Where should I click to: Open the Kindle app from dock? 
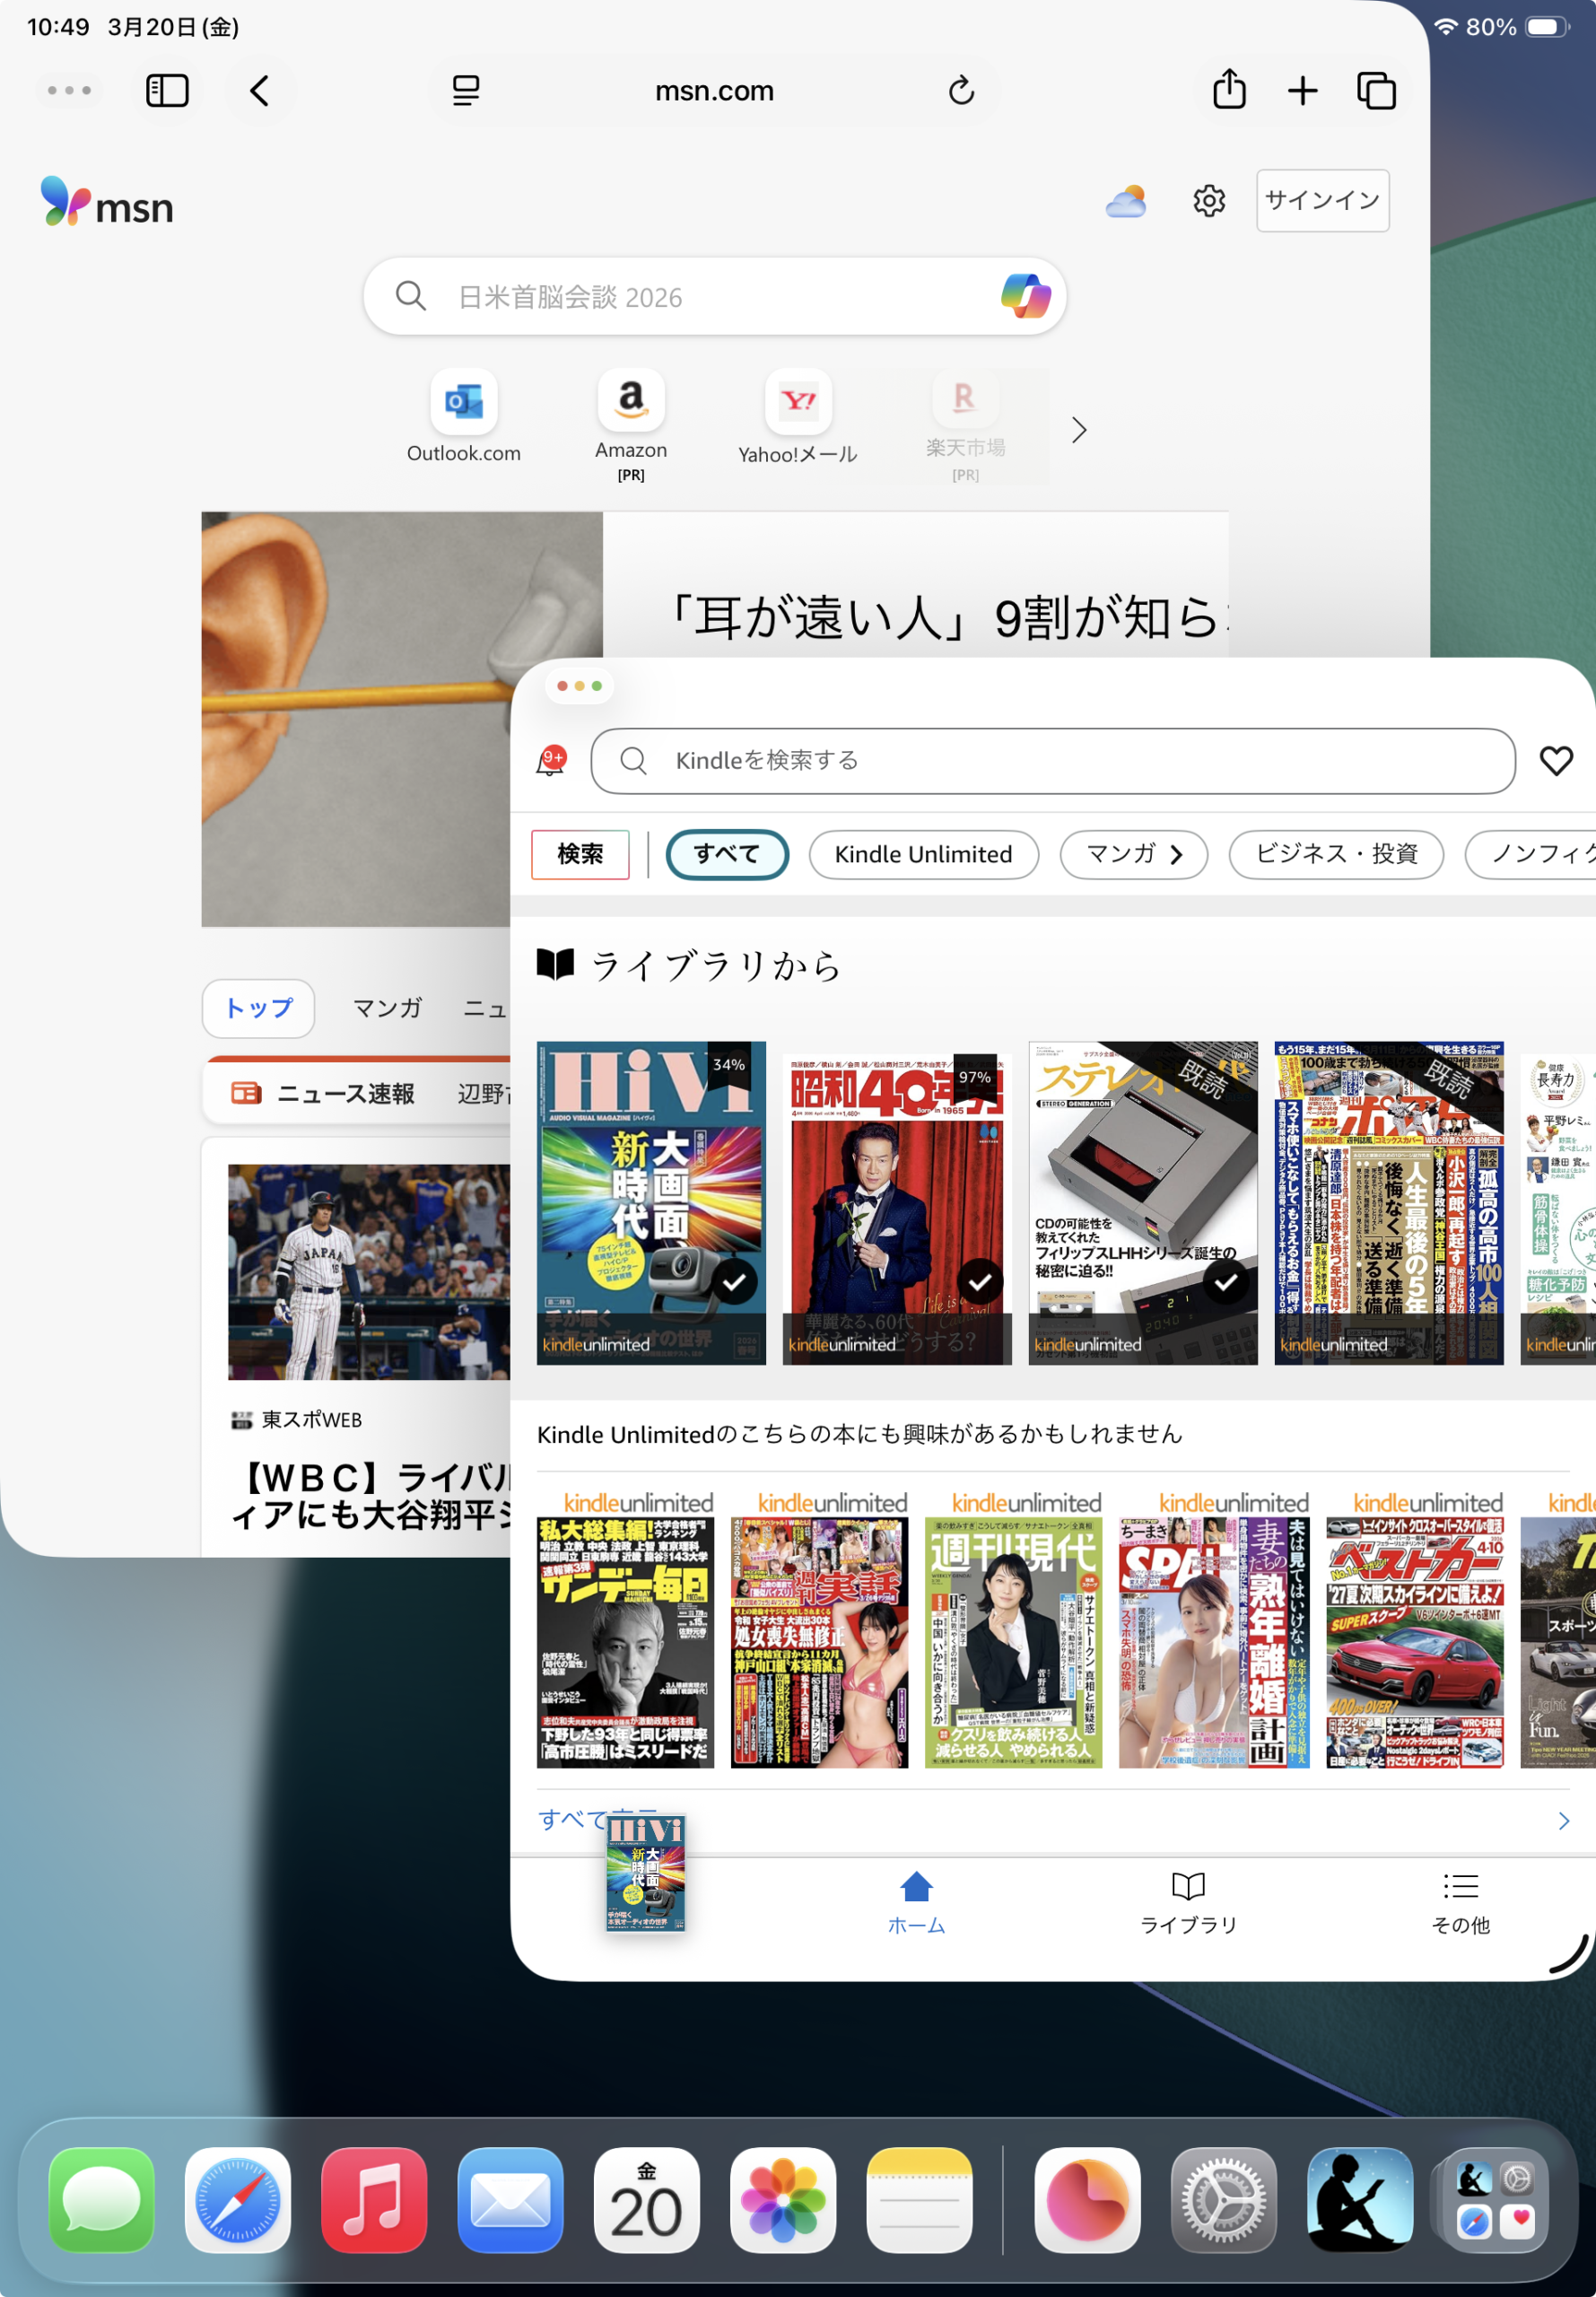pyautogui.click(x=1359, y=2199)
